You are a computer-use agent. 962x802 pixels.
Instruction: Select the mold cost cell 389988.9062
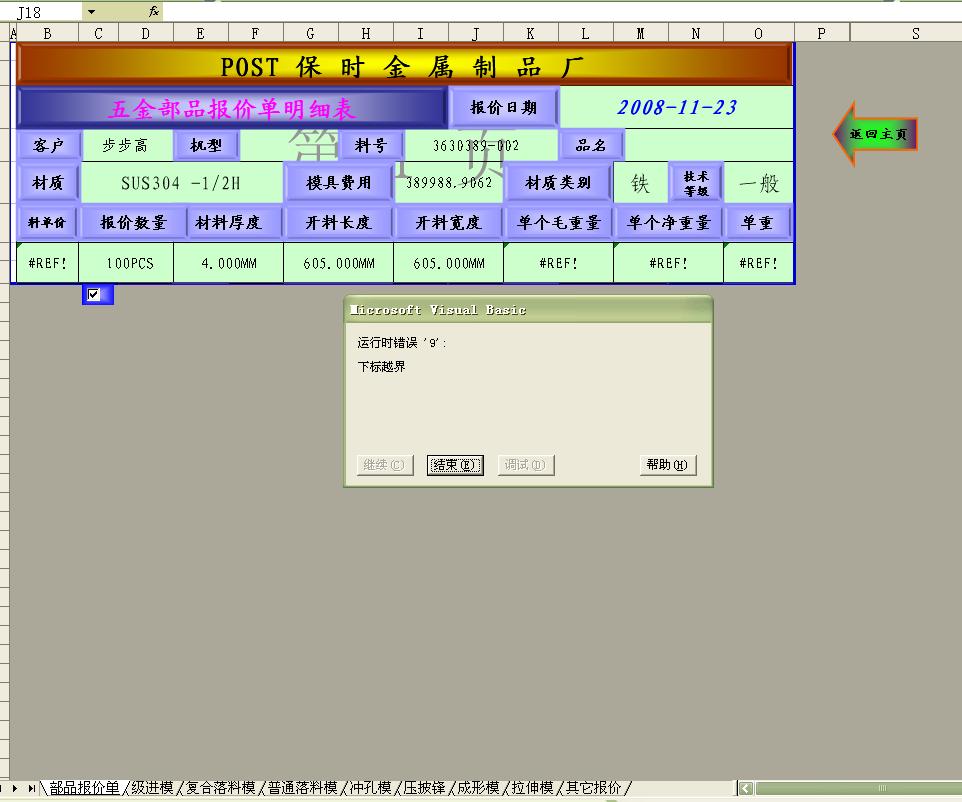(x=448, y=182)
